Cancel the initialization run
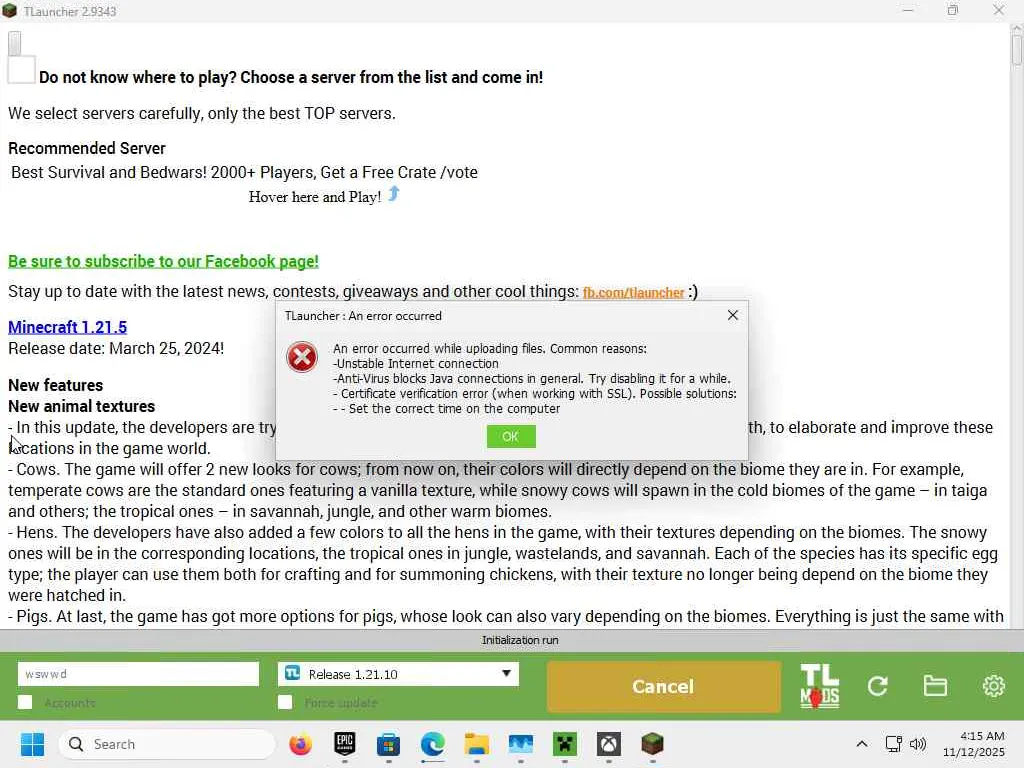The image size is (1024, 768). (x=664, y=686)
